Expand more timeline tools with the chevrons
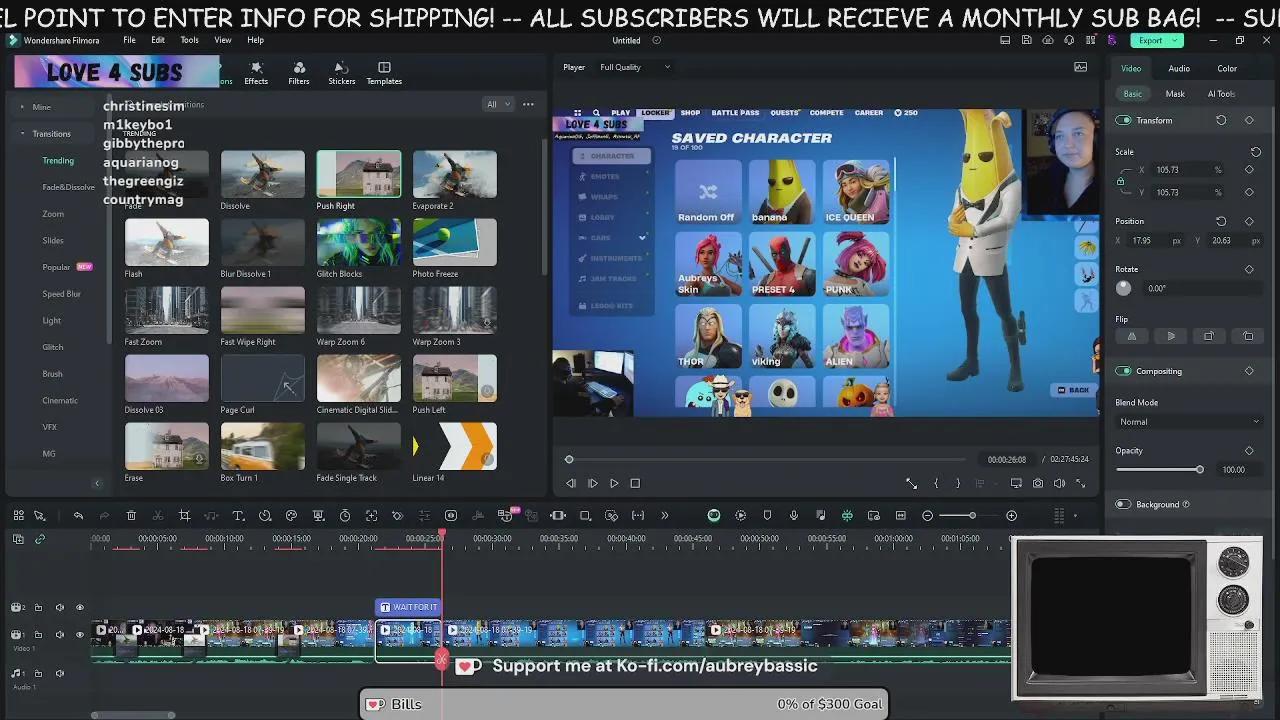 pyautogui.click(x=664, y=516)
